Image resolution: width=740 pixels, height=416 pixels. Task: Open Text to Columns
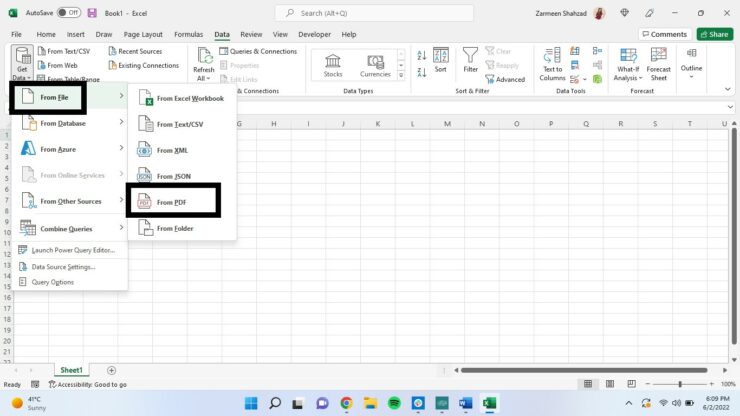[552, 64]
